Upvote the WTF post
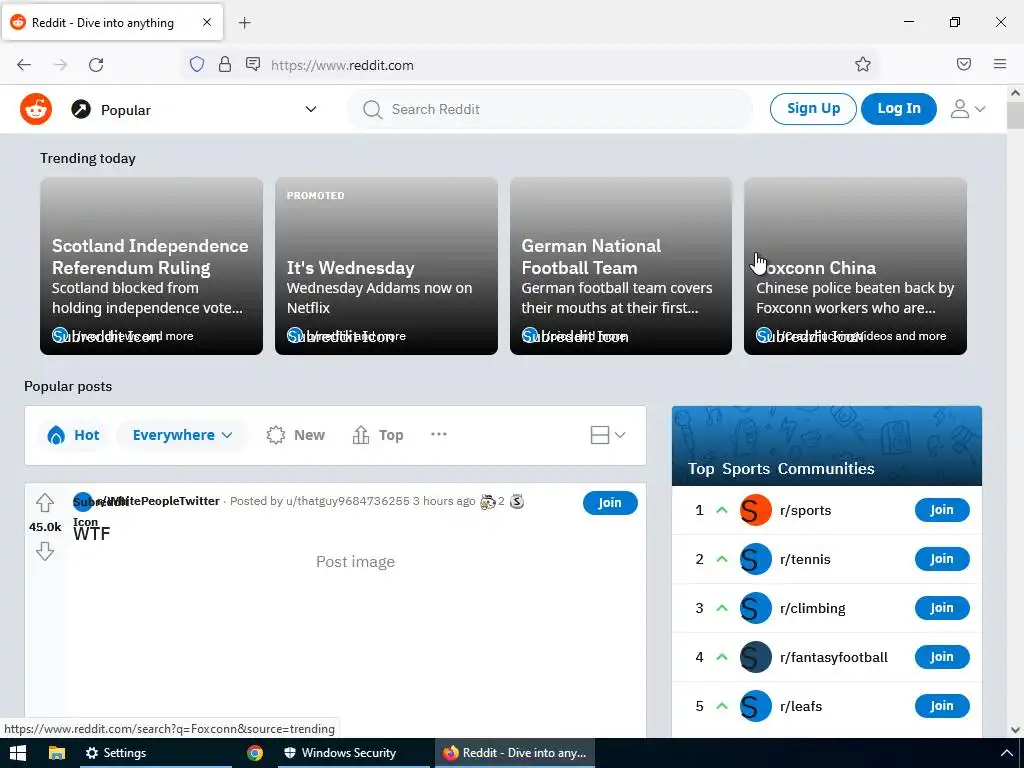Screen dimensions: 1024x768 click(x=44, y=503)
